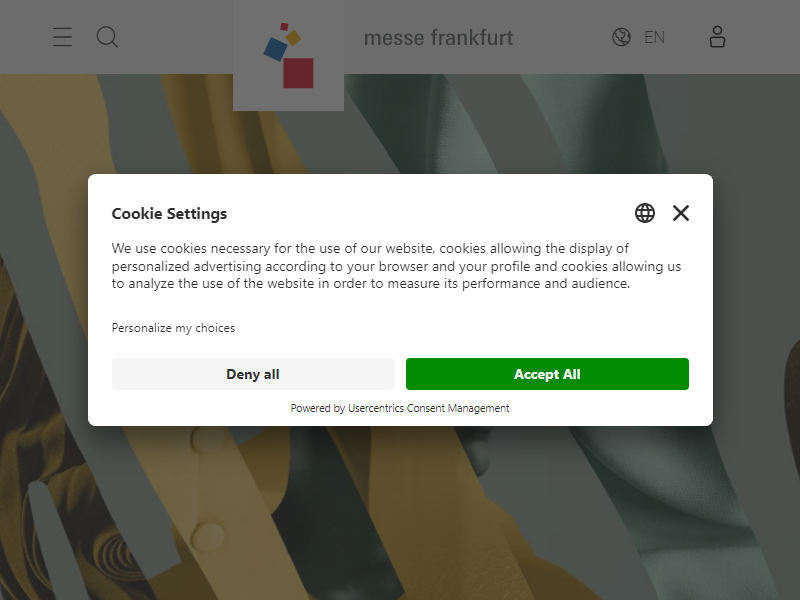
Task: Click the globe icon beside EN
Action: pos(621,37)
